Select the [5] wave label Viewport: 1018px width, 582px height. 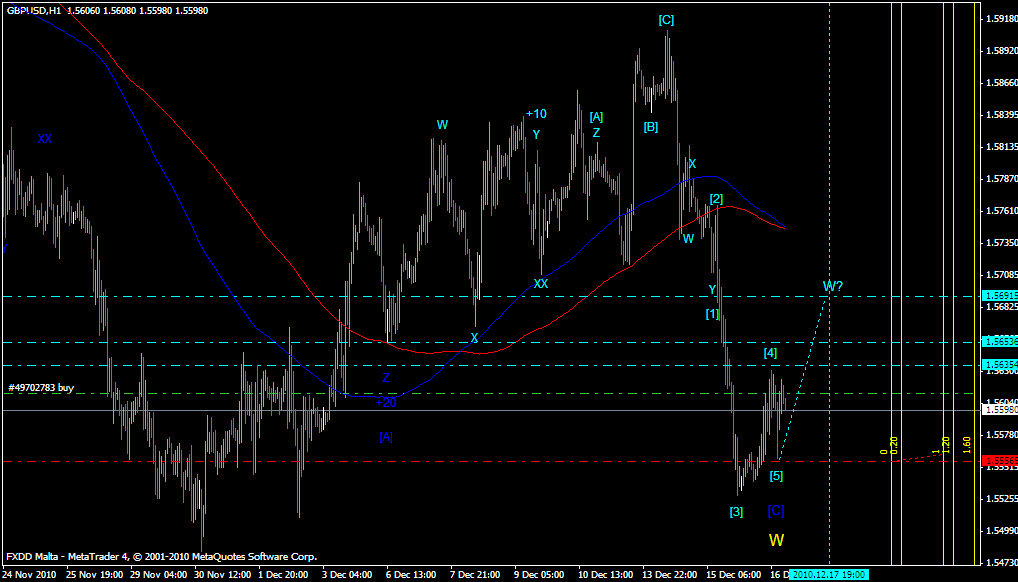(776, 476)
